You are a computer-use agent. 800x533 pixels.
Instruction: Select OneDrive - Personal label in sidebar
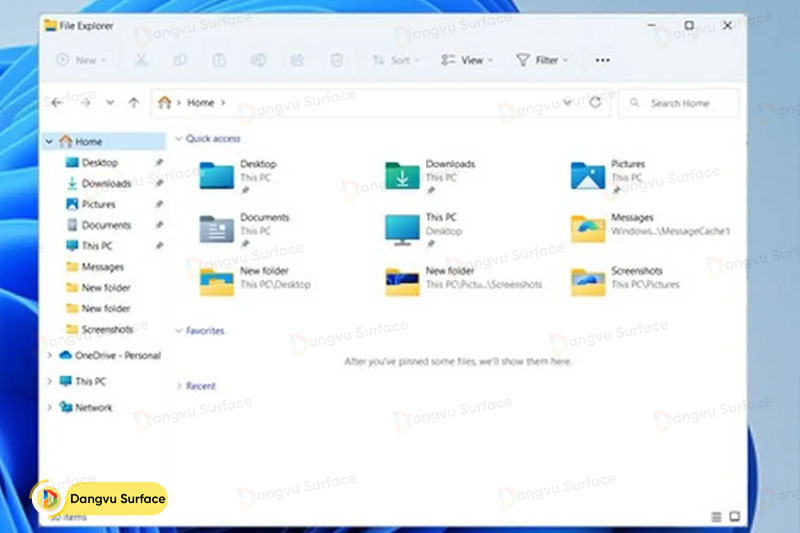[x=118, y=356]
